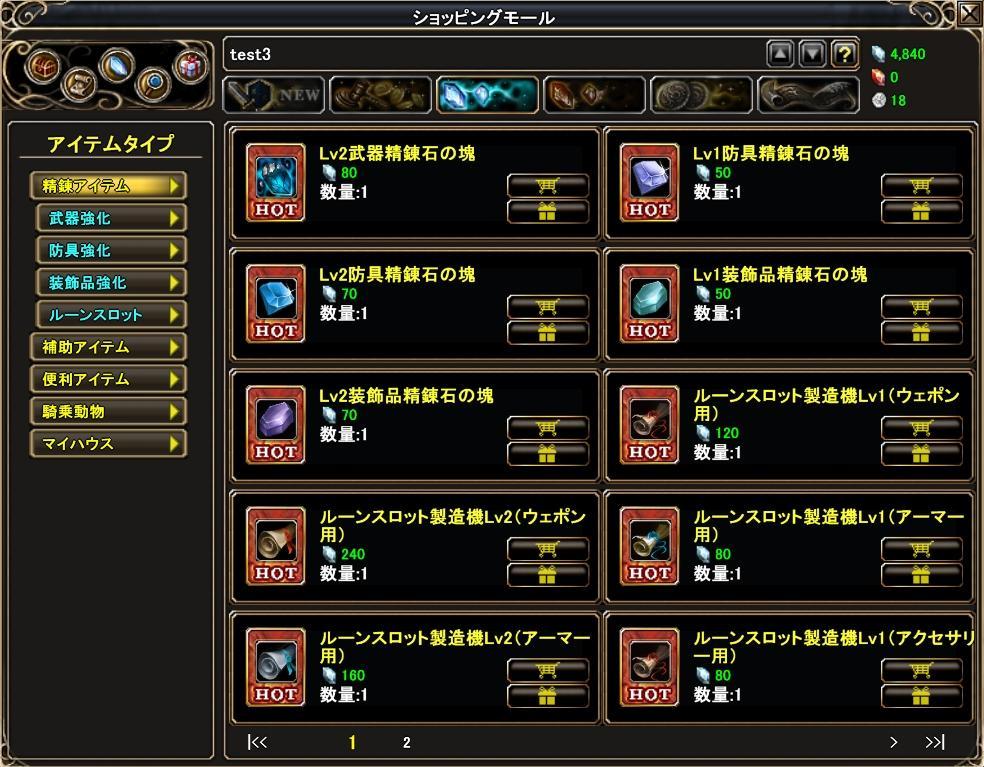Click the blue crystal round icon

[117, 65]
